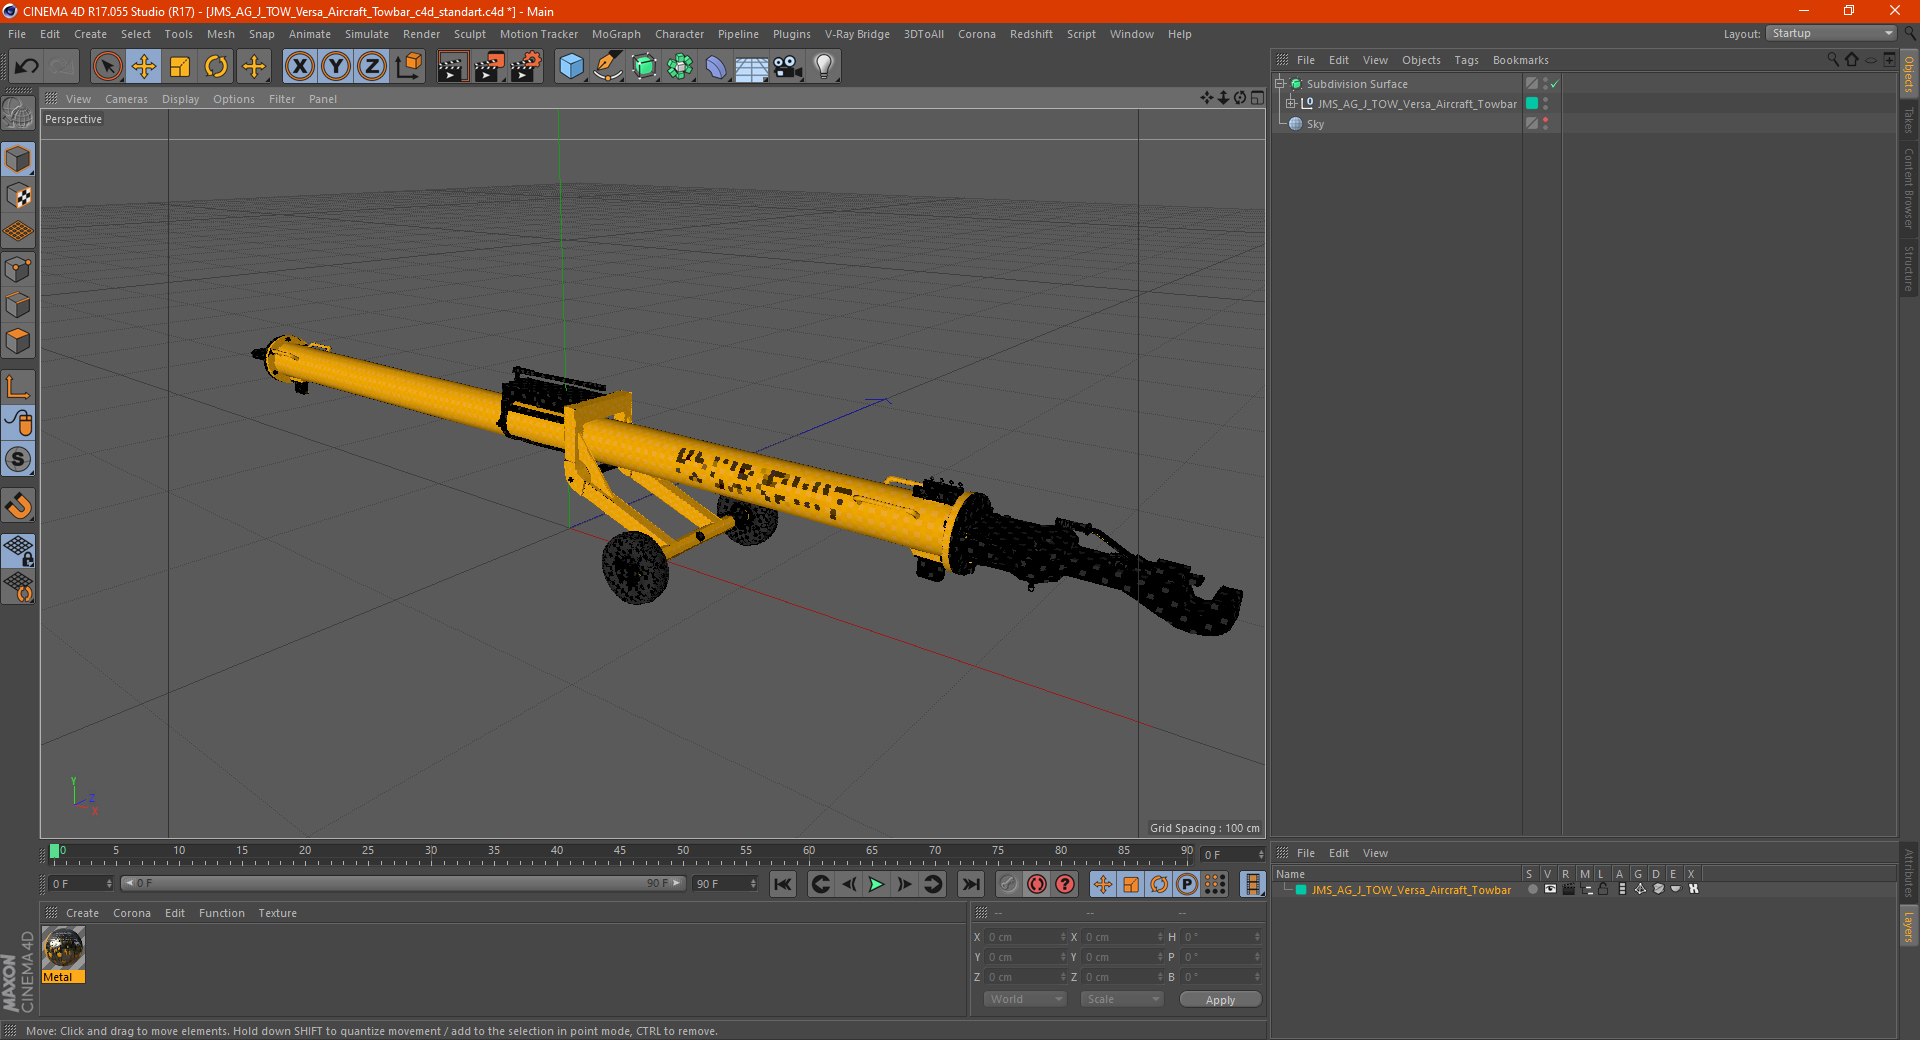Viewport: 1920px width, 1040px height.
Task: Open the Scale mode dropdown
Action: 1122,999
